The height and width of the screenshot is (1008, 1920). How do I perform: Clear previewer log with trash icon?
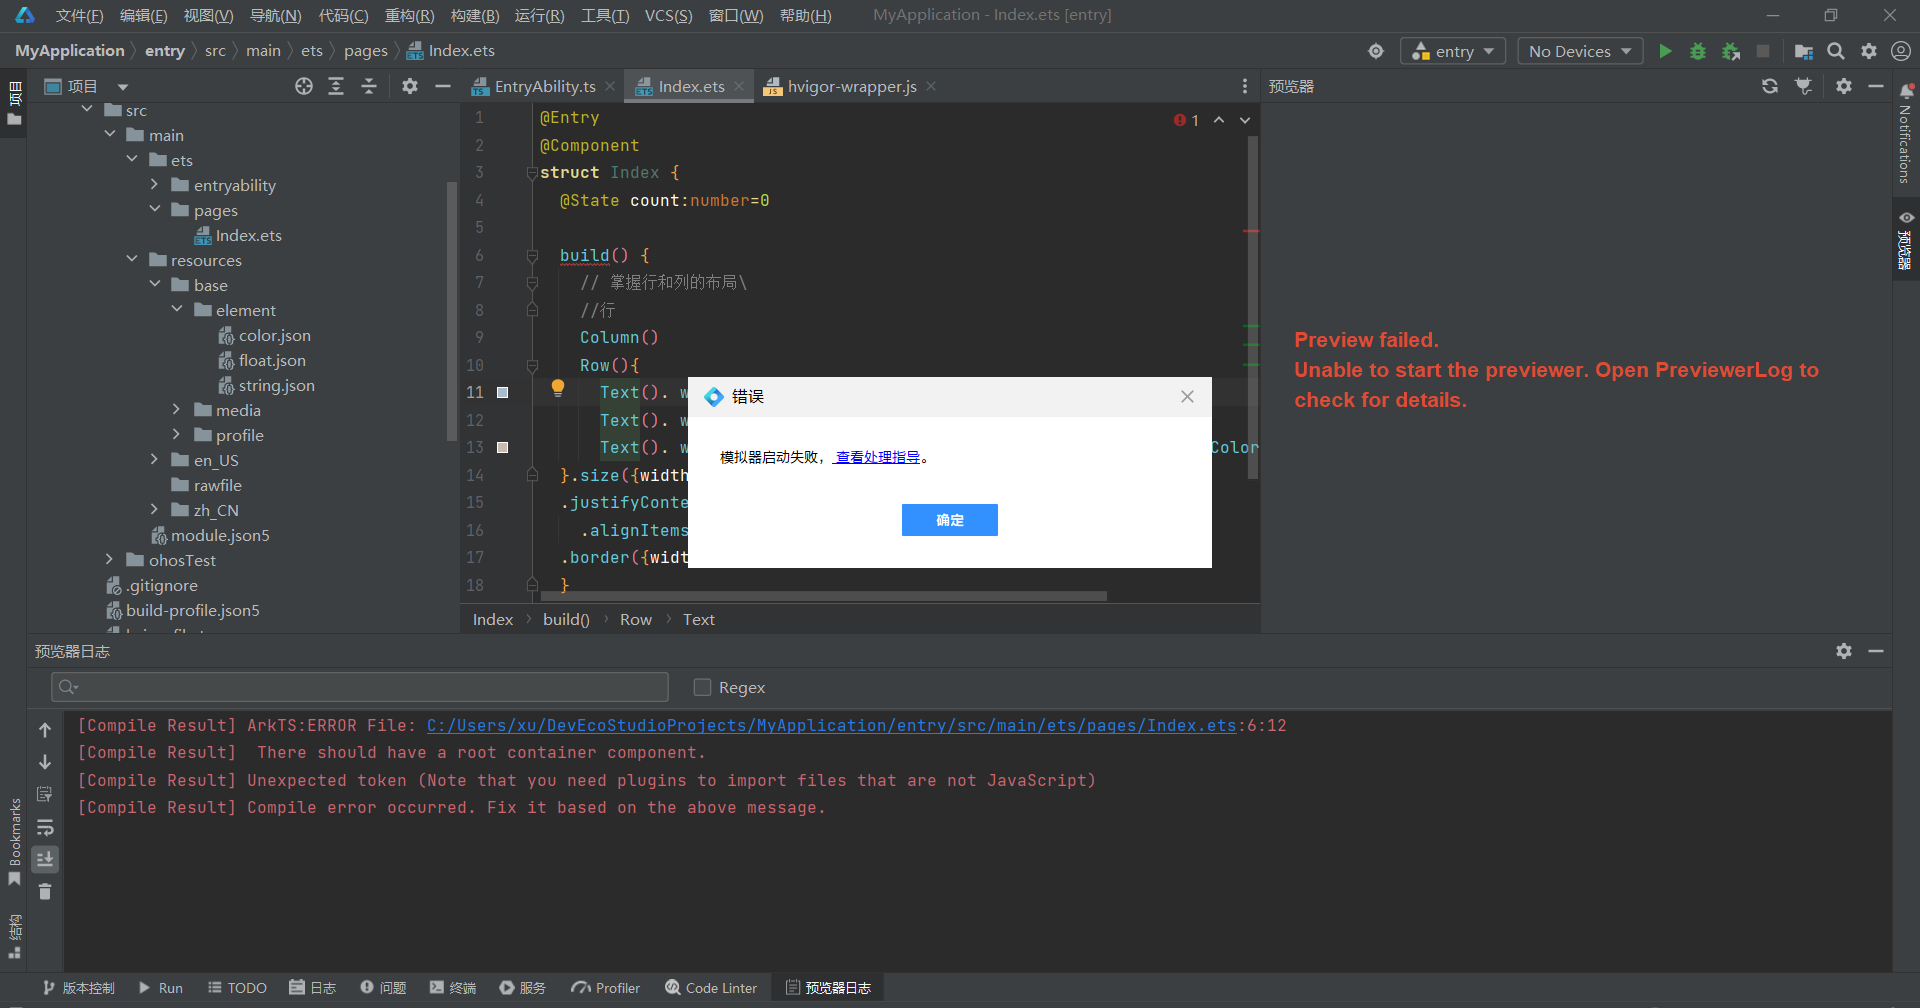point(45,891)
